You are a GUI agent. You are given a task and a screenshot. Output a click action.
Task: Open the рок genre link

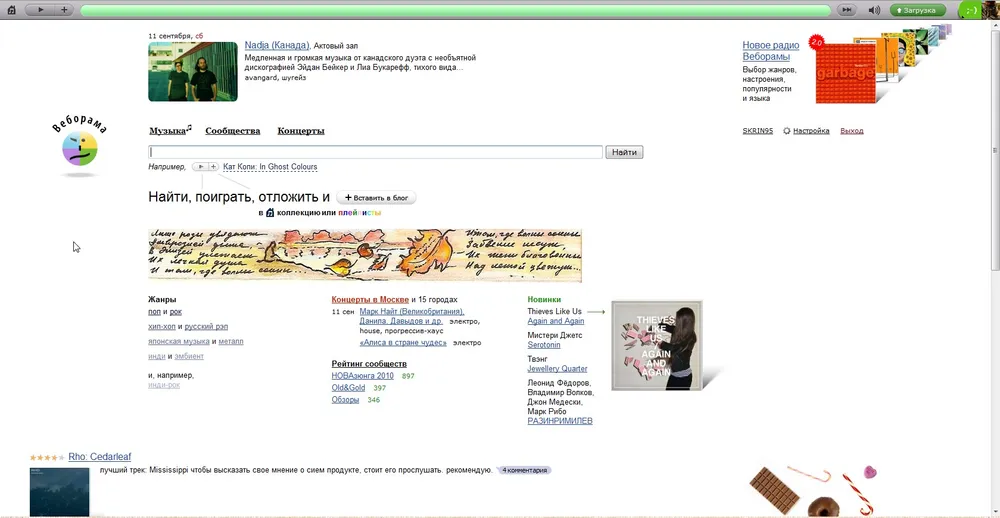pos(176,312)
